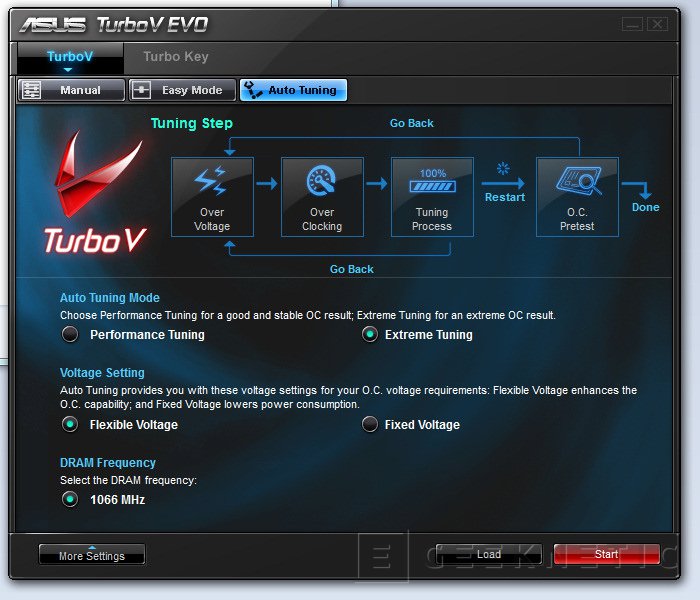Expand More Settings panel

point(92,554)
